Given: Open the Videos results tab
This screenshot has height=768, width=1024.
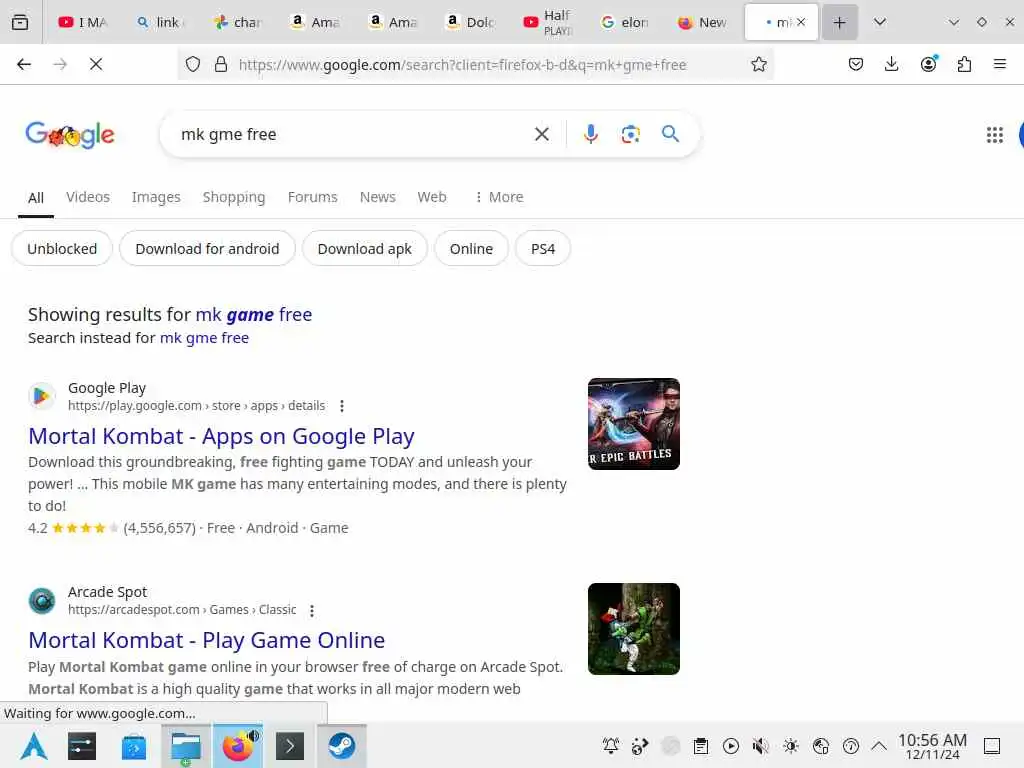Looking at the screenshot, I should 88,197.
